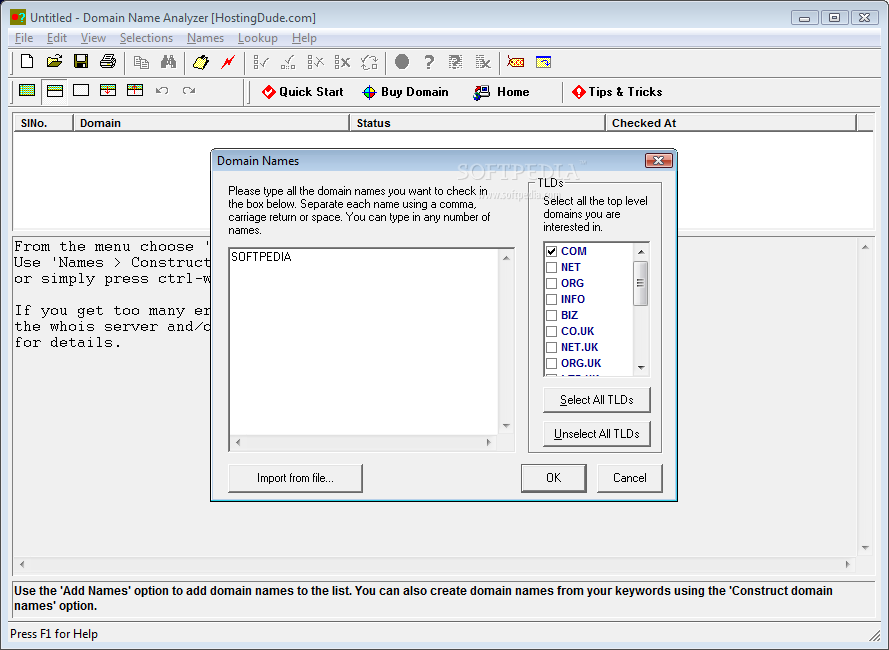Click the yellow notepad Add Names icon
889x650 pixels.
201,62
